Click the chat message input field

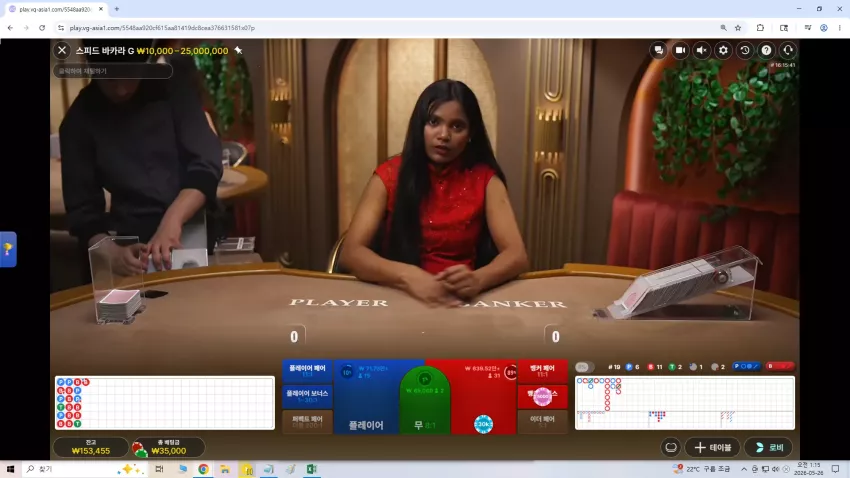coord(113,71)
